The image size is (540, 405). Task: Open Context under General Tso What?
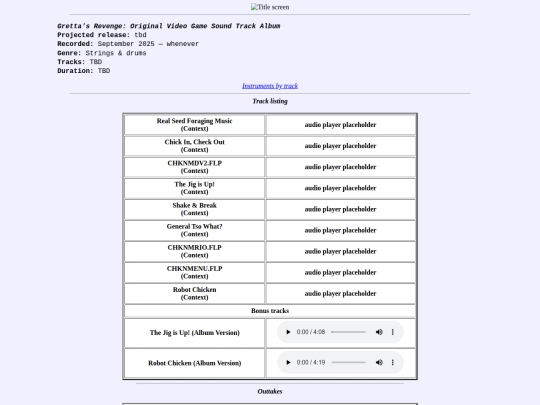[x=195, y=234]
